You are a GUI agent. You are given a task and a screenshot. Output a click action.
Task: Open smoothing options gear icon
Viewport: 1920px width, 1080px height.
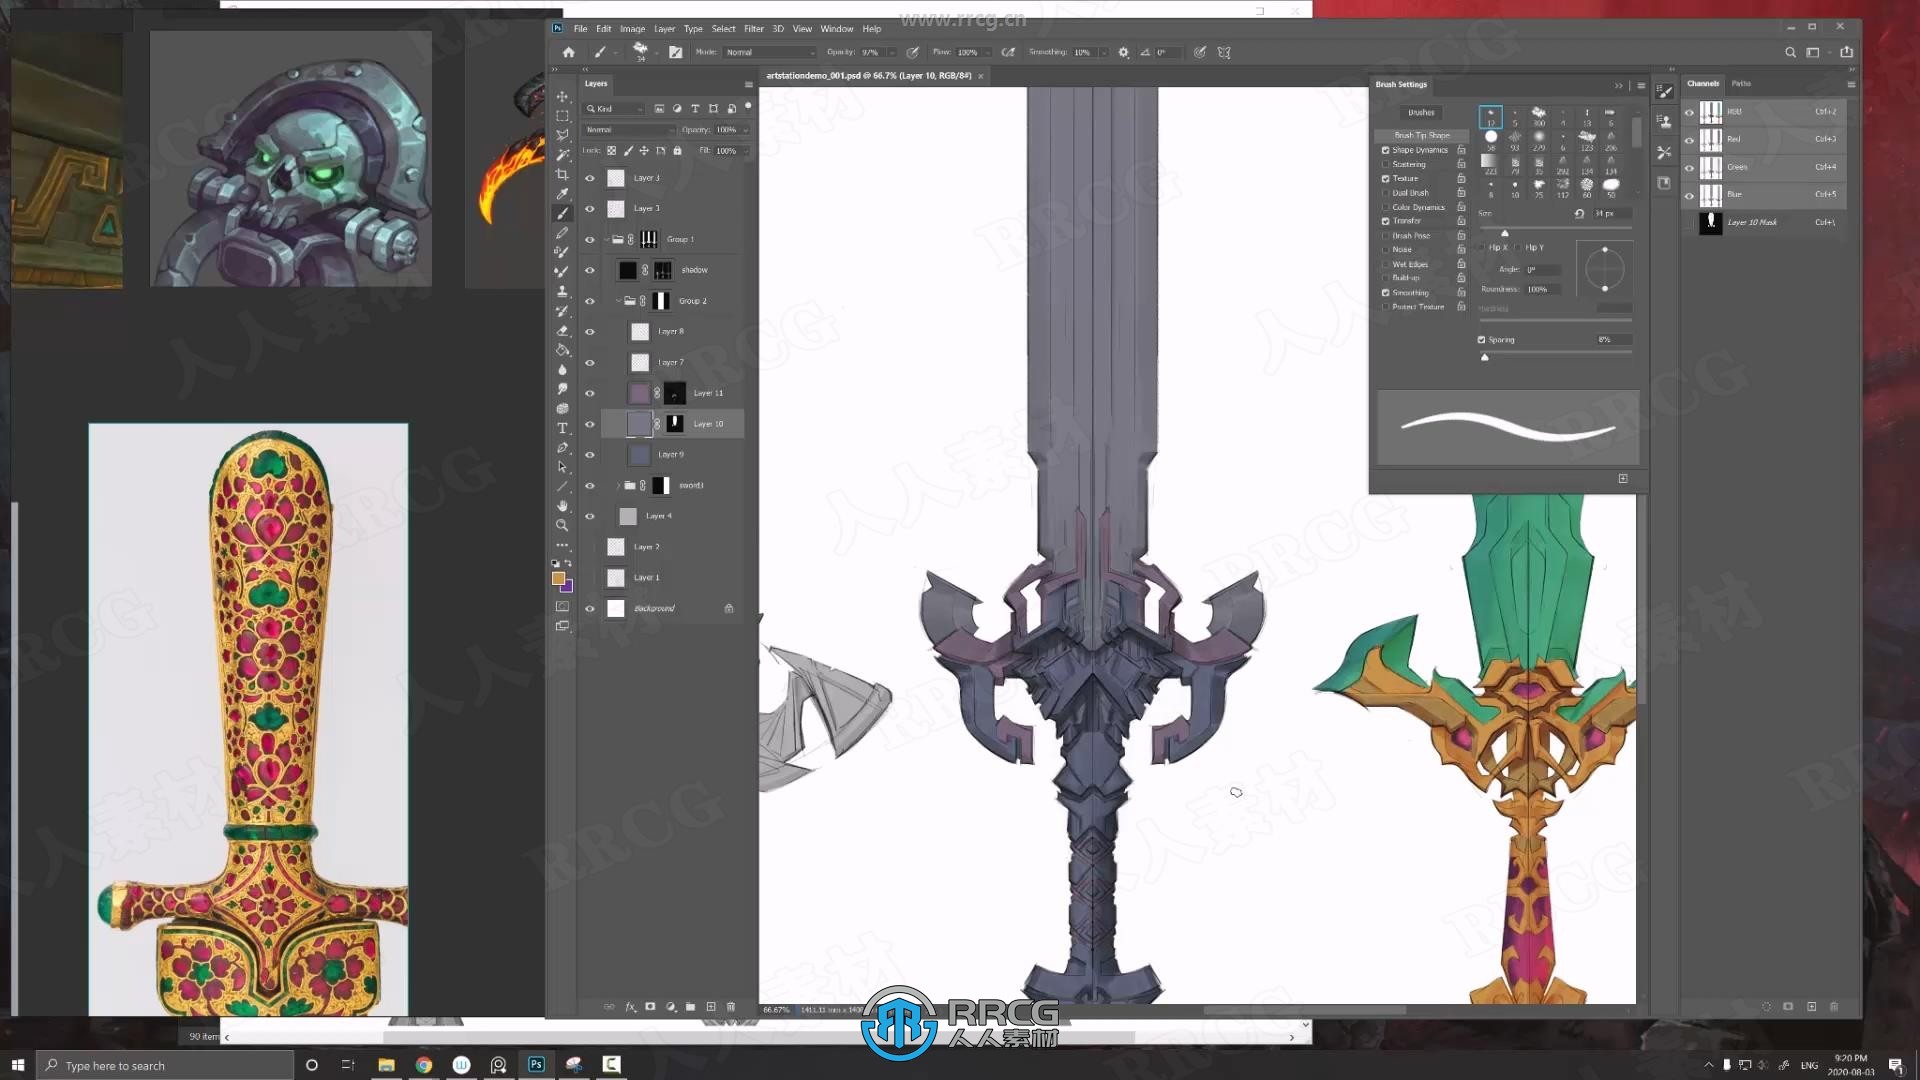tap(1123, 52)
